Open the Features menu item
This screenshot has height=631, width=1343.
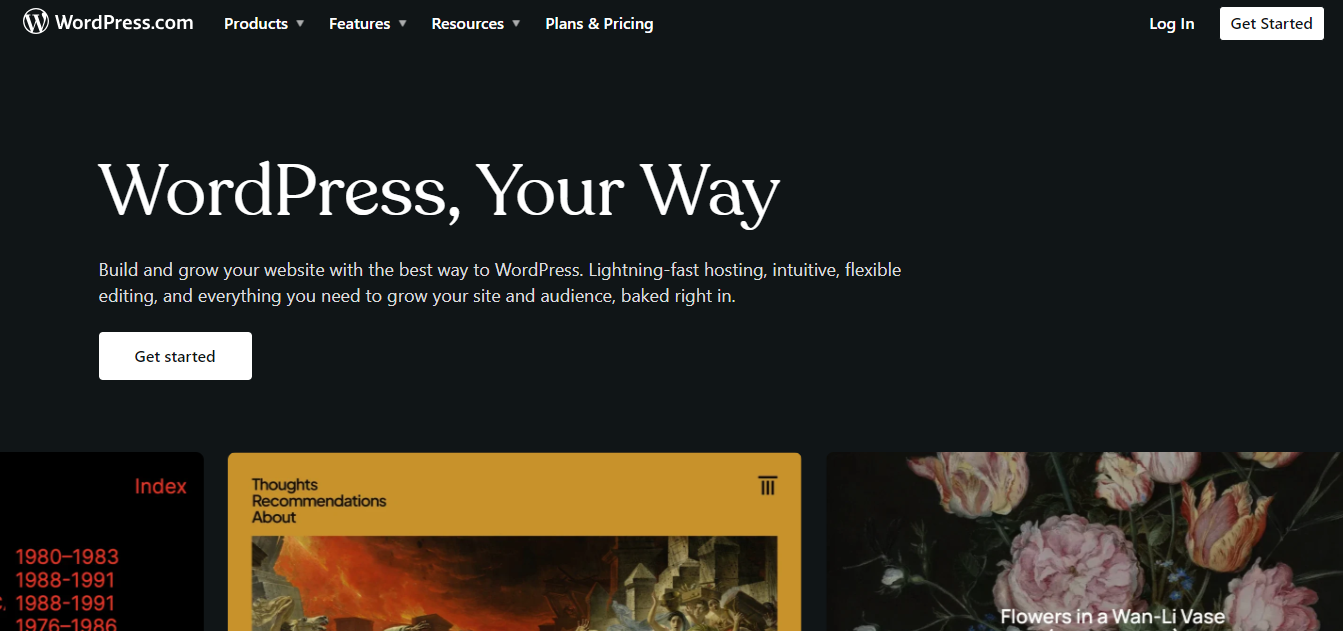click(x=360, y=23)
